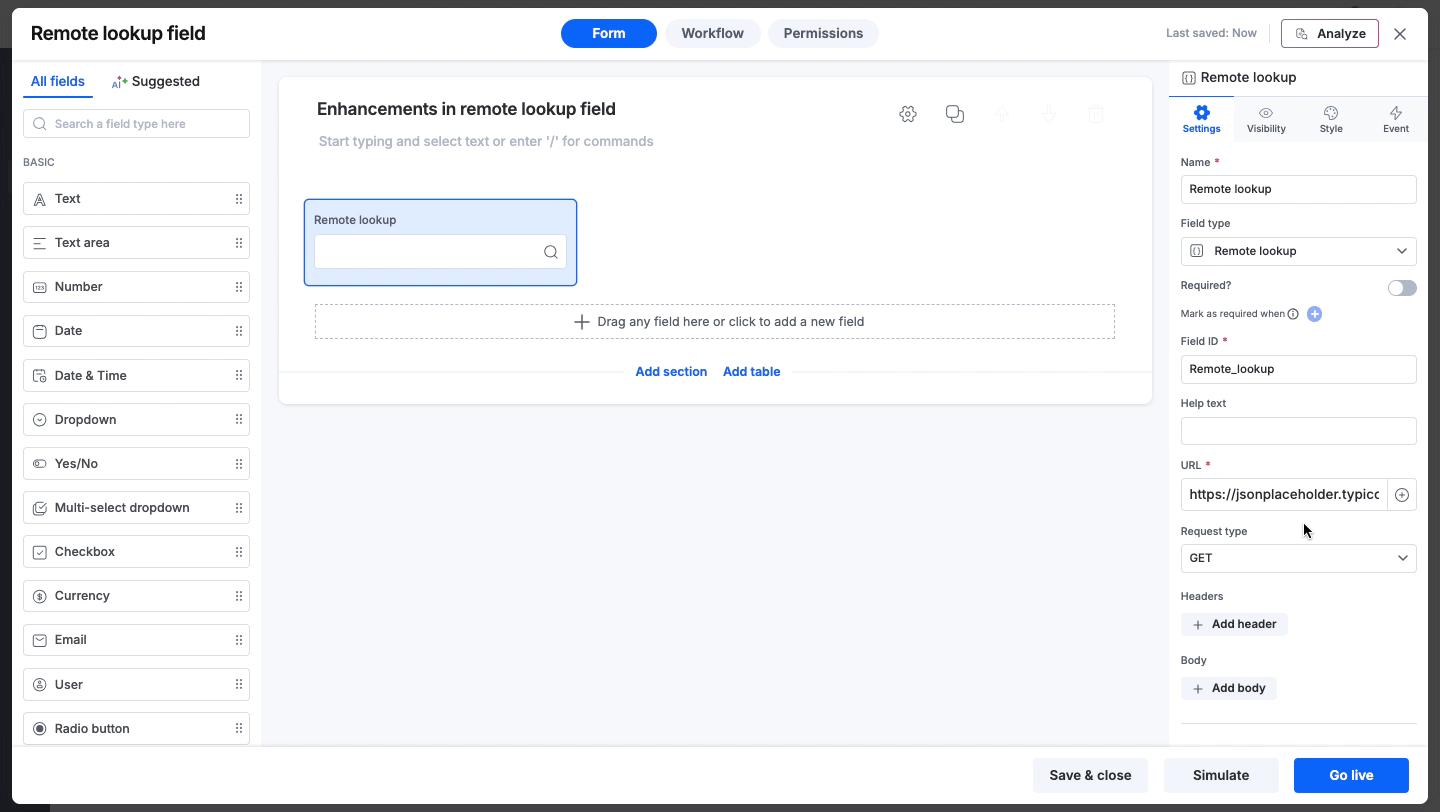Click the field type search box
This screenshot has height=812, width=1440.
[x=136, y=124]
